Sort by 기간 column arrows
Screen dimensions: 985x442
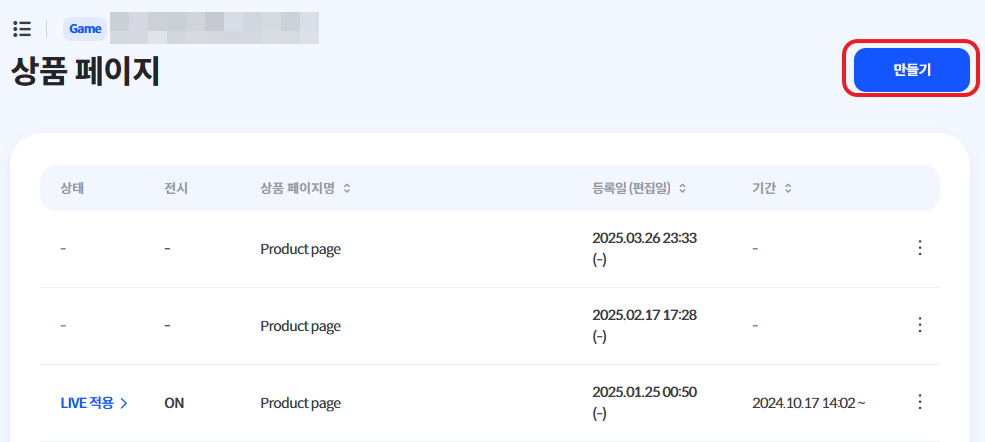coord(788,188)
